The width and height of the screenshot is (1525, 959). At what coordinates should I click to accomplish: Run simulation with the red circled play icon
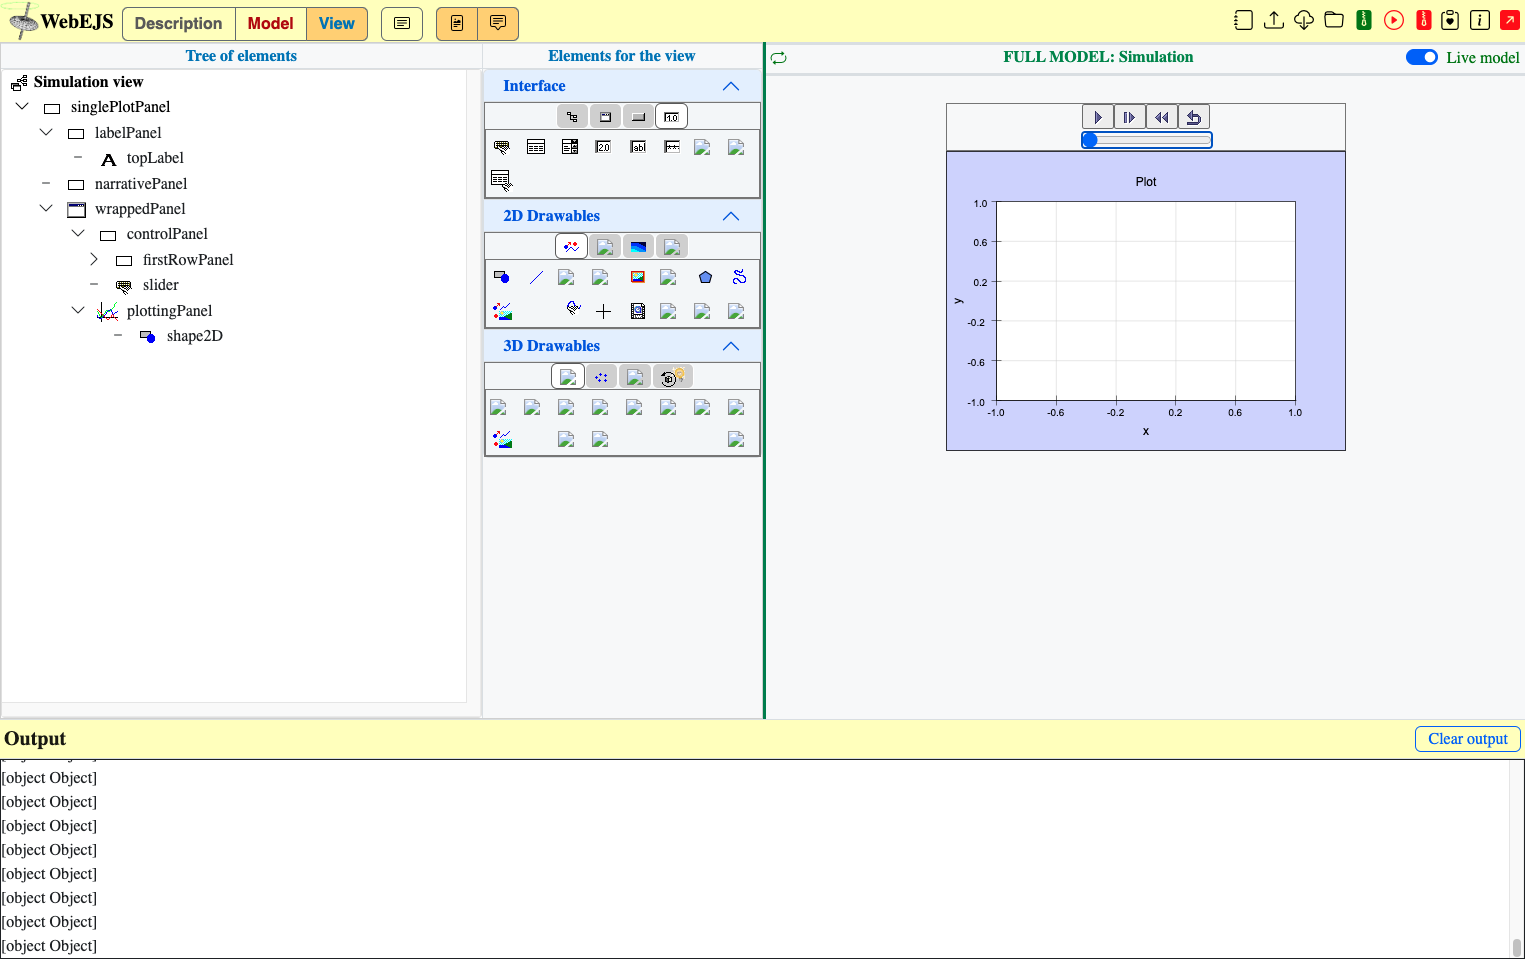(1394, 20)
